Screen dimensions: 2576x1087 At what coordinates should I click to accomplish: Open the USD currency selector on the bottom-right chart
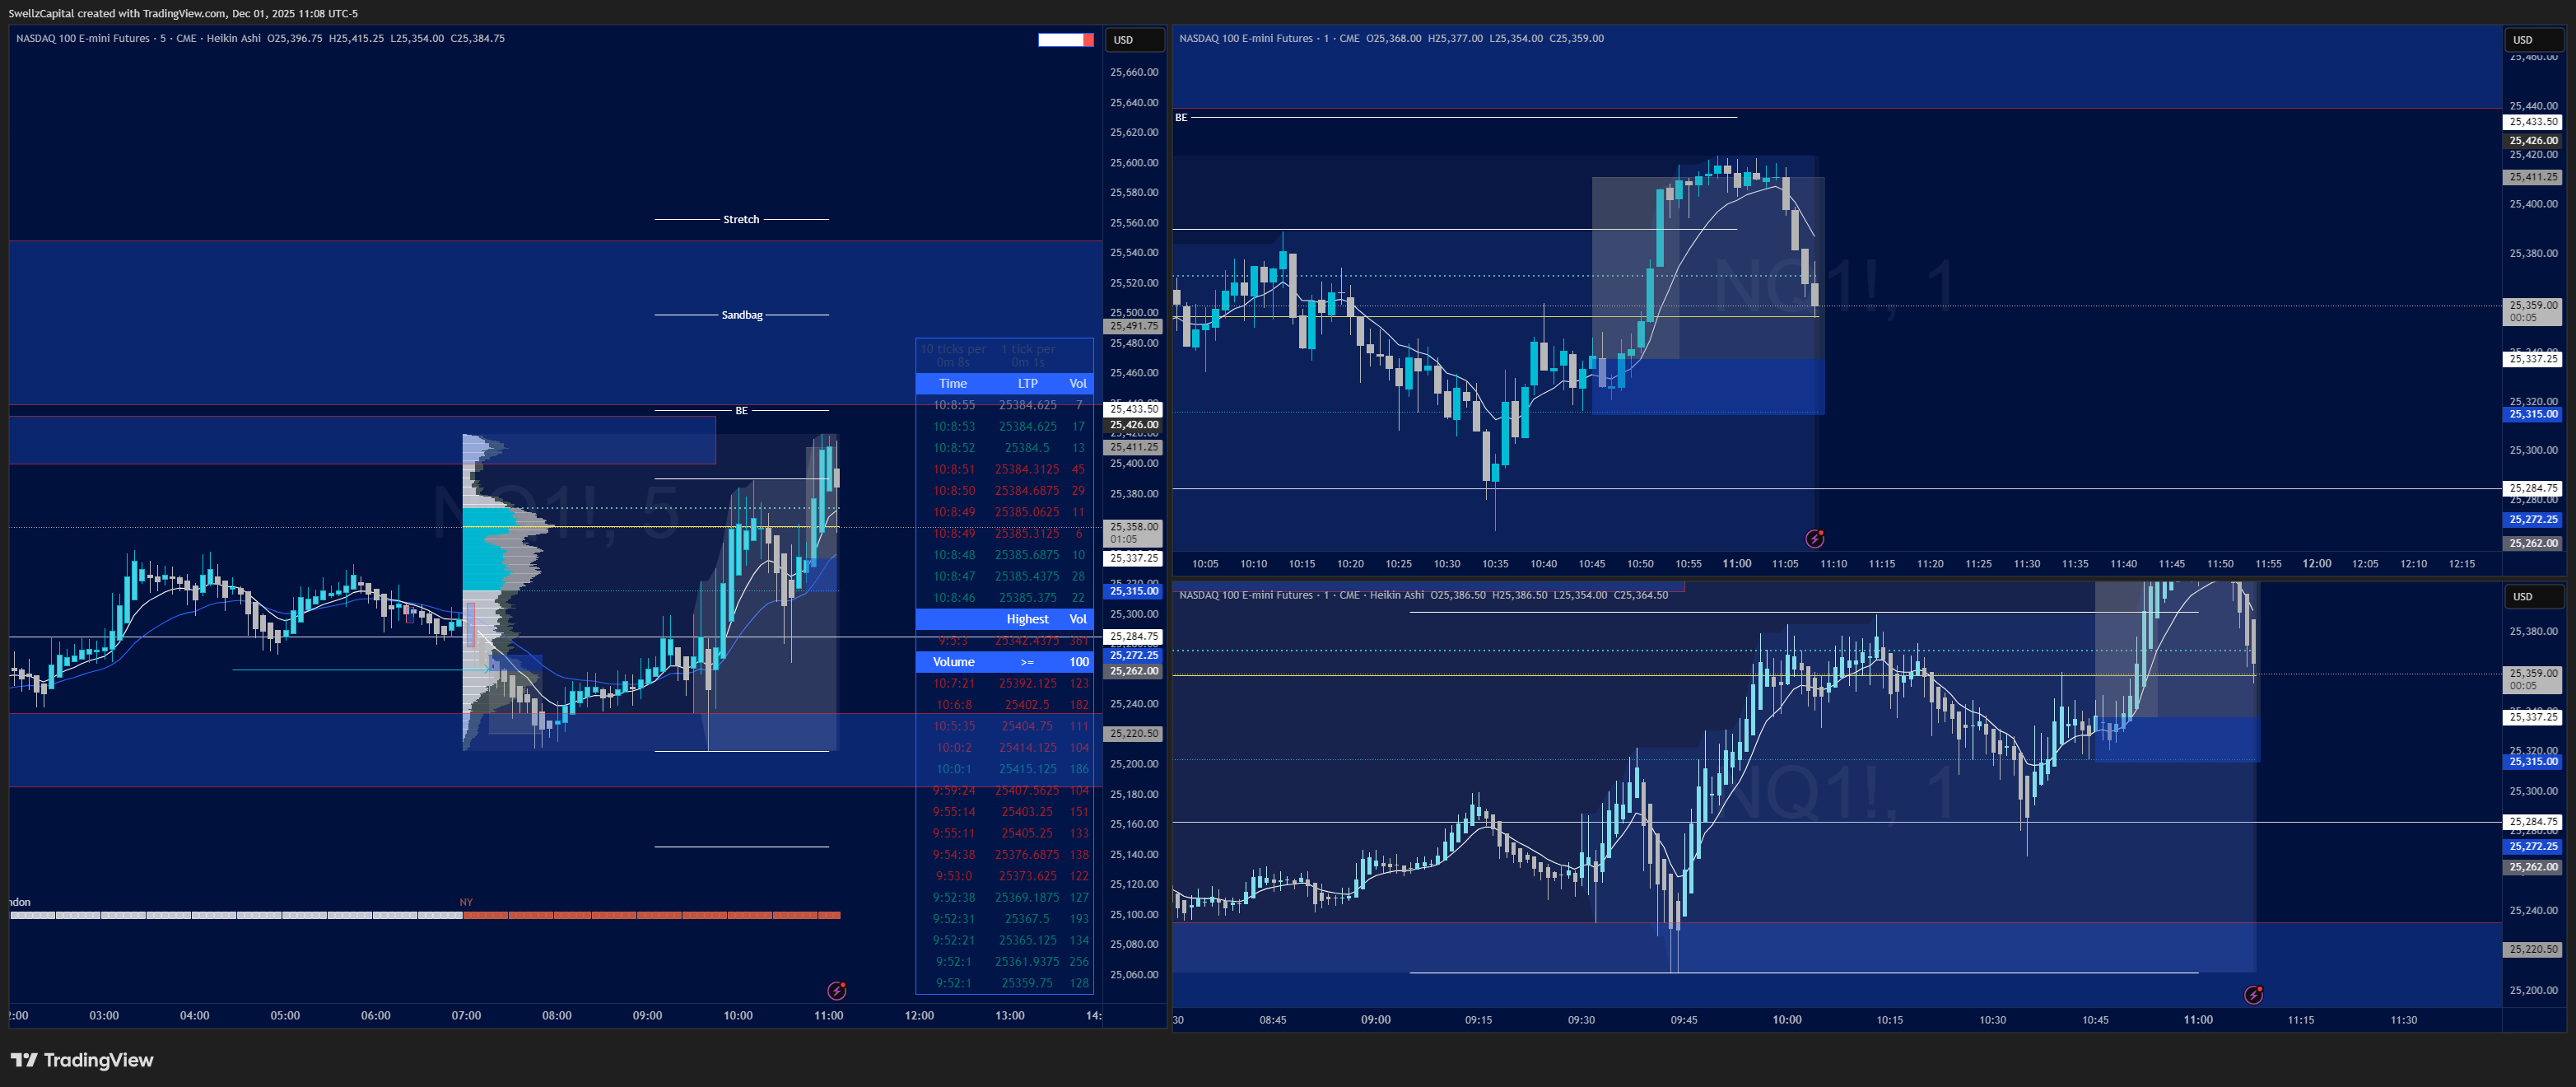2533,597
